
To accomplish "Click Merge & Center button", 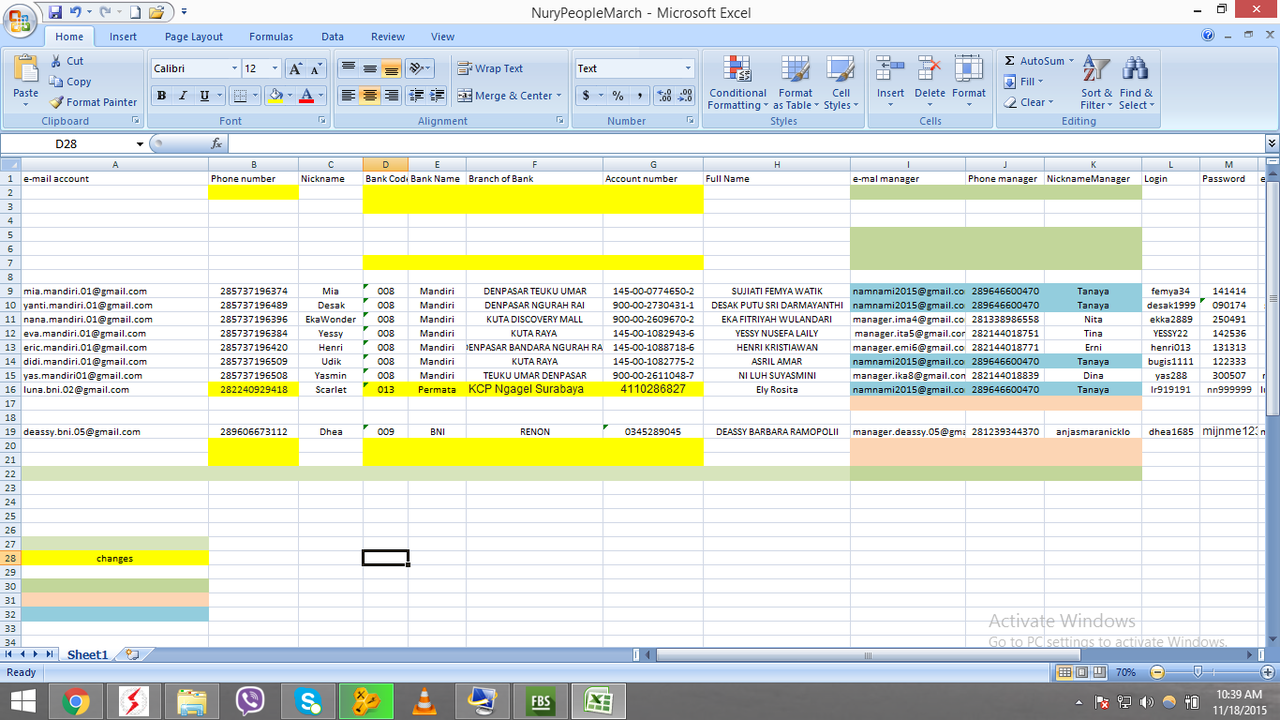I will pyautogui.click(x=506, y=96).
